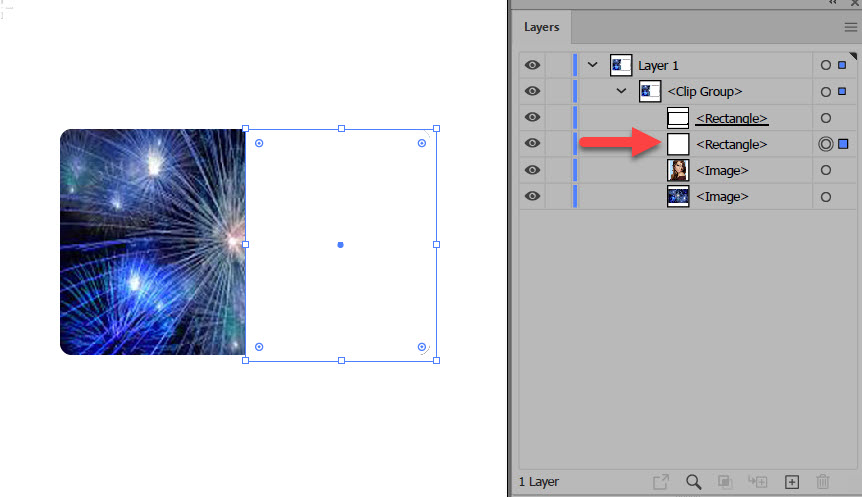Click the Create New Layer plus icon
Image resolution: width=862 pixels, height=497 pixels.
click(792, 482)
